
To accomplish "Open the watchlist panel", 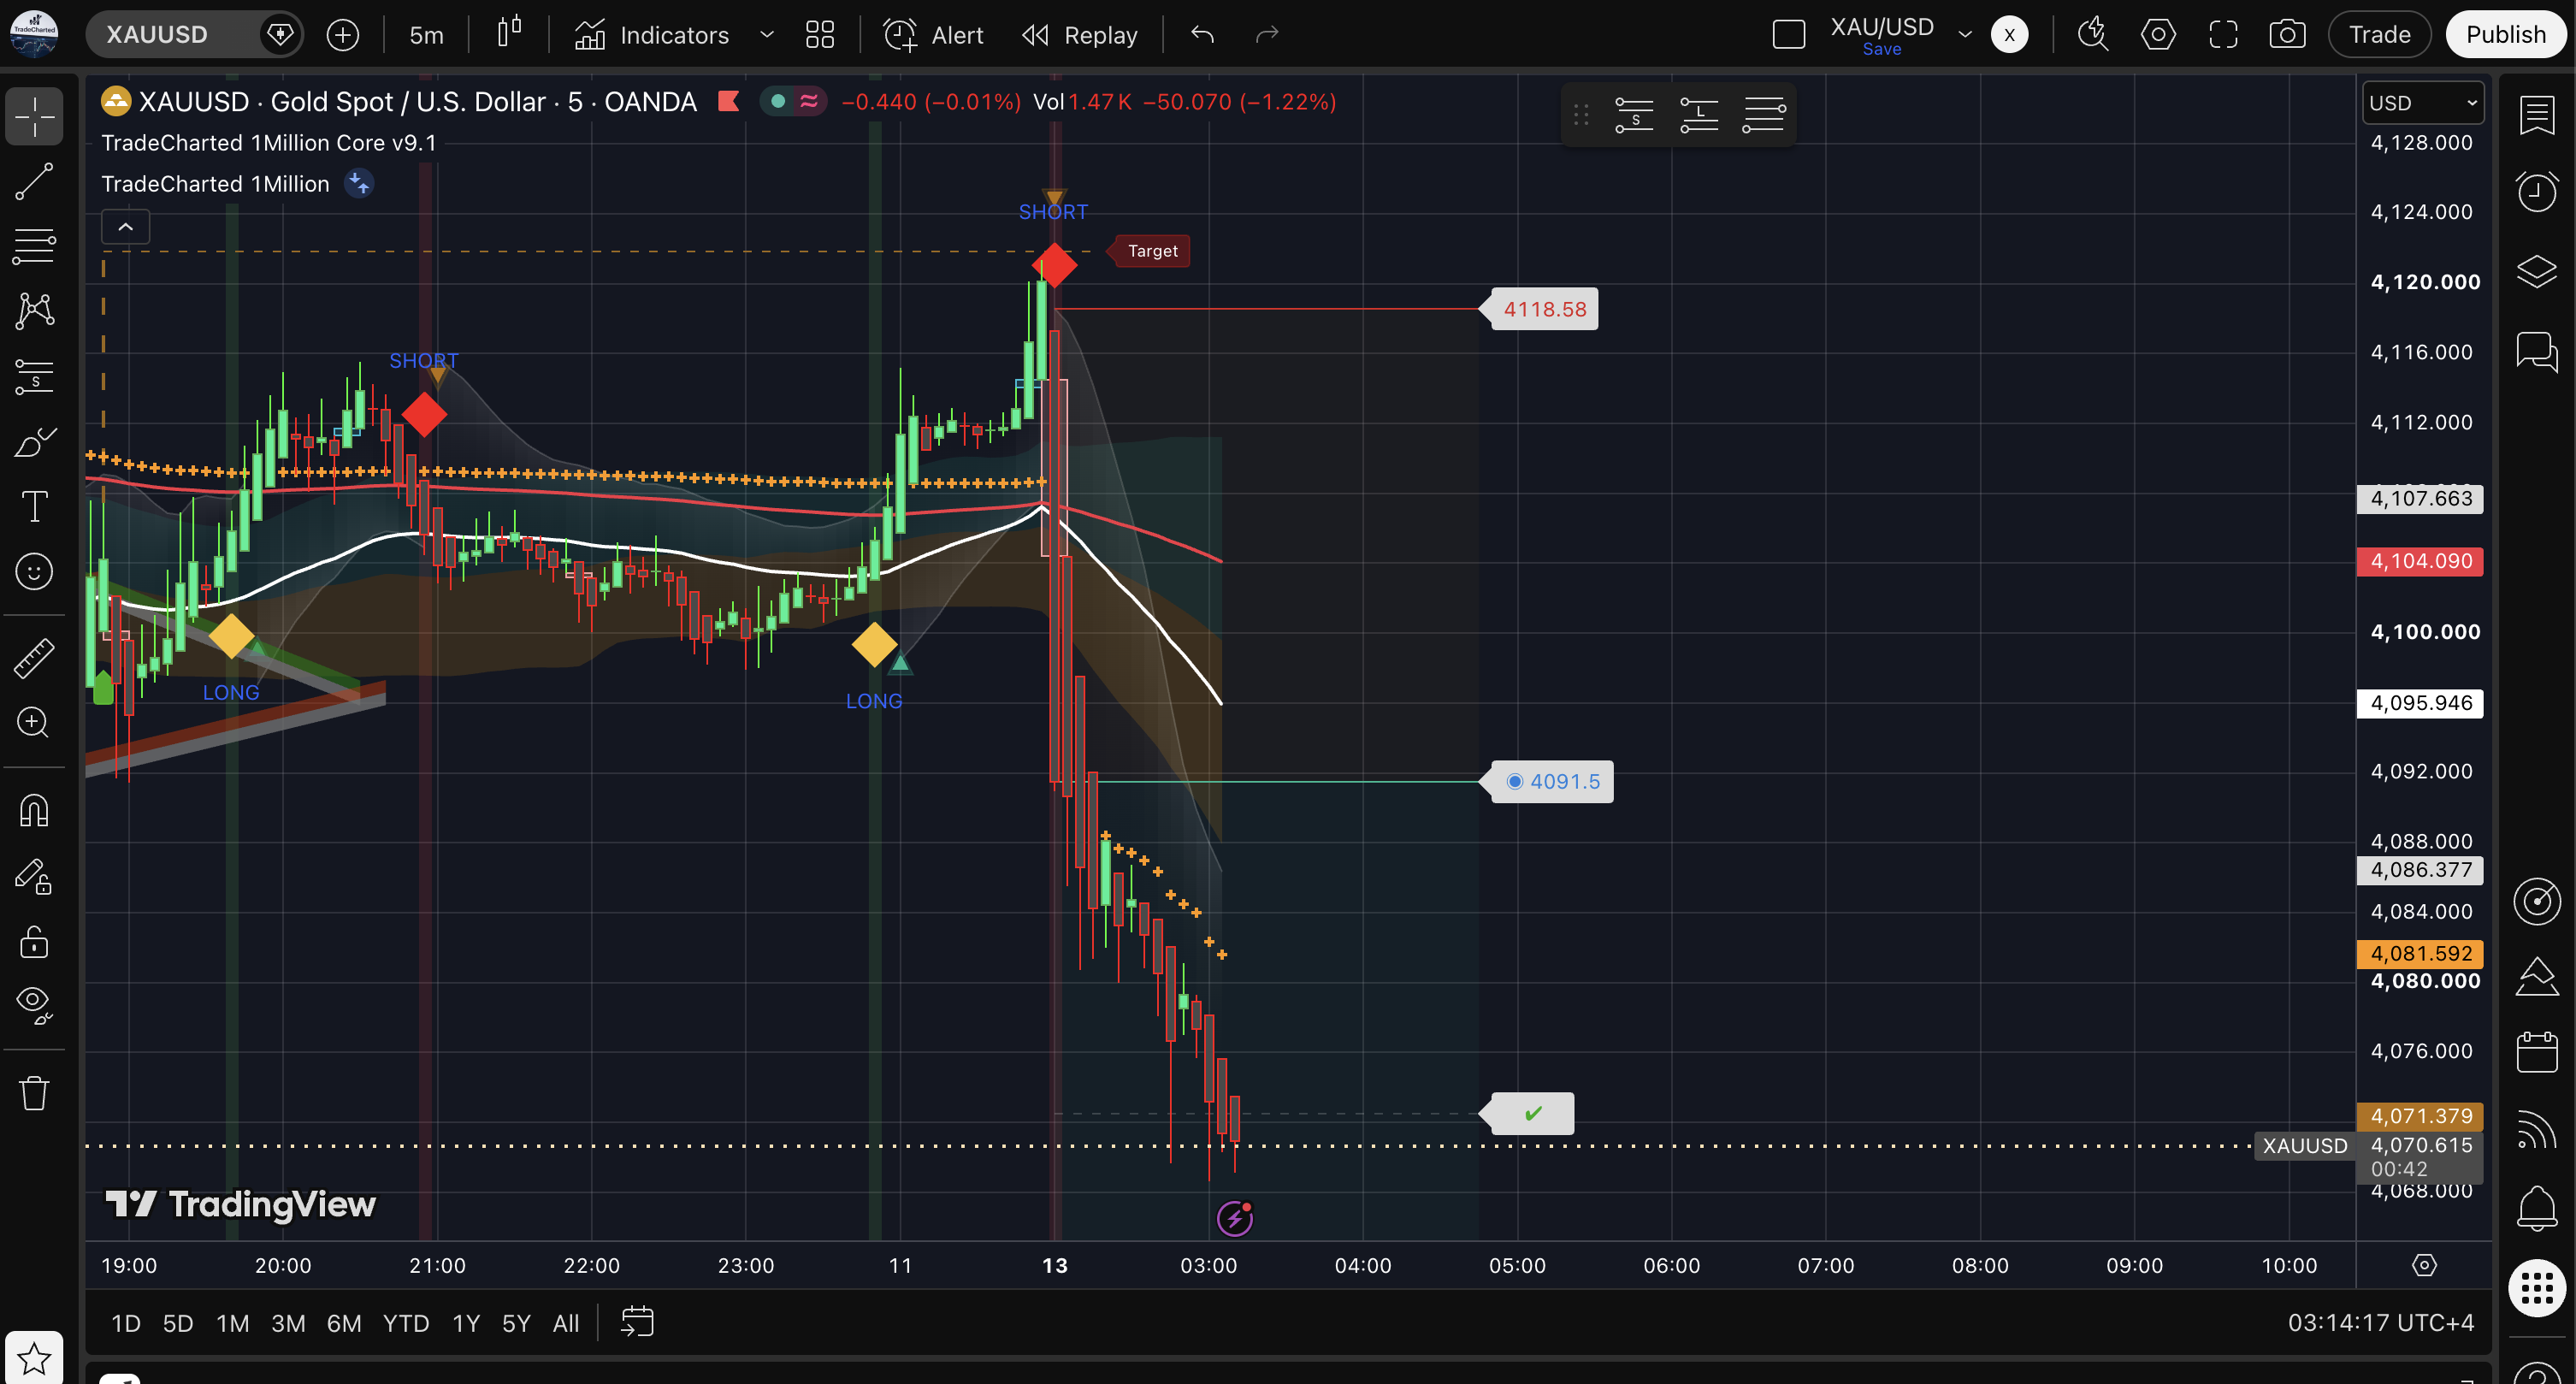I will 2537,116.
